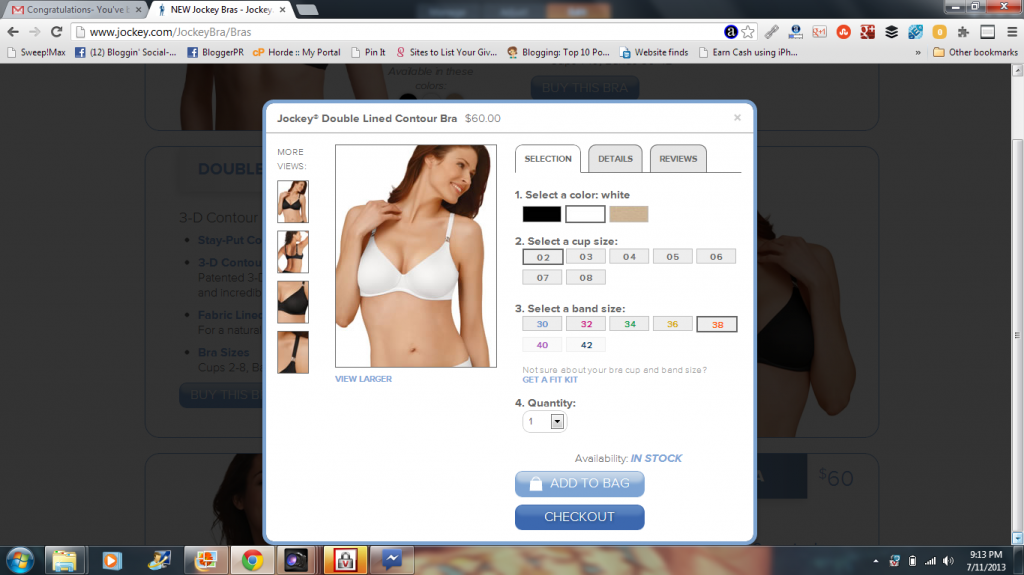
Task: Go back with the browser back arrow
Action: (x=13, y=31)
